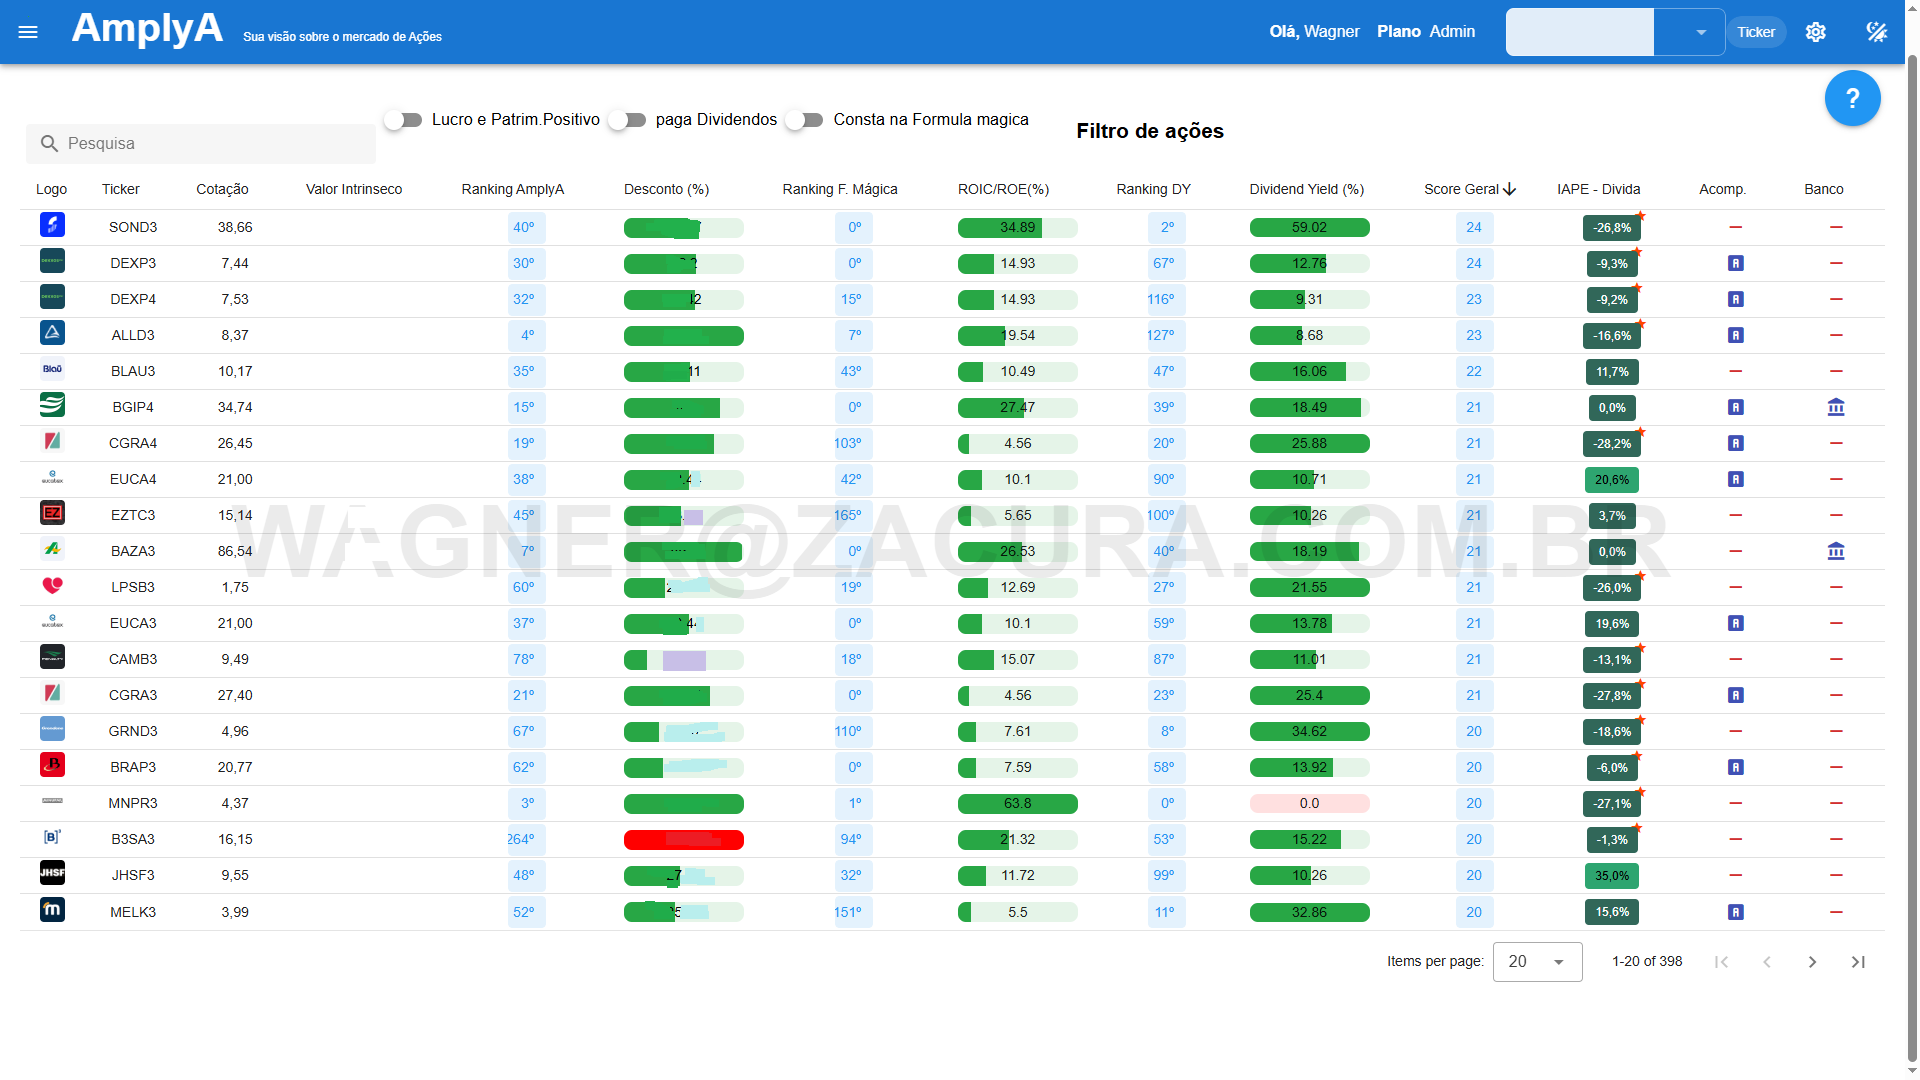Click the SOND3 score 24 chip
The width and height of the screenshot is (1920, 1080).
(x=1474, y=228)
